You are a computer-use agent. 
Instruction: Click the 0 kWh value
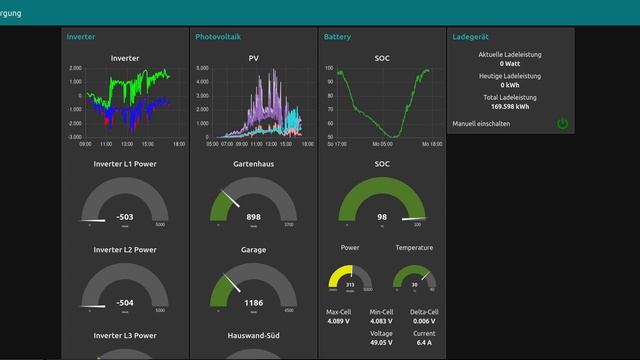point(510,85)
